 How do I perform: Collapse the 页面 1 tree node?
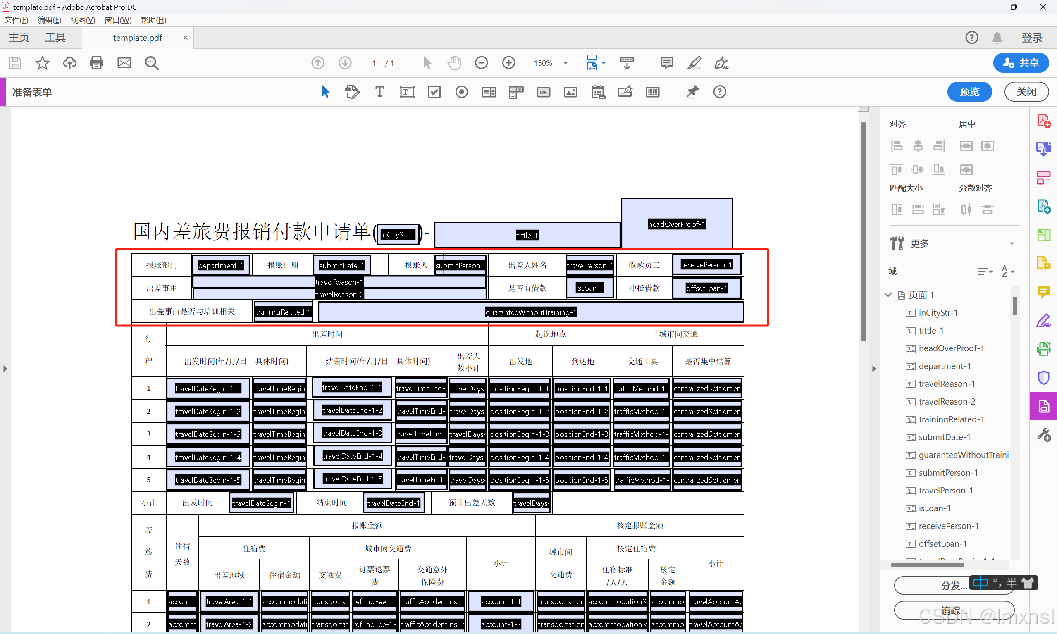click(x=888, y=295)
